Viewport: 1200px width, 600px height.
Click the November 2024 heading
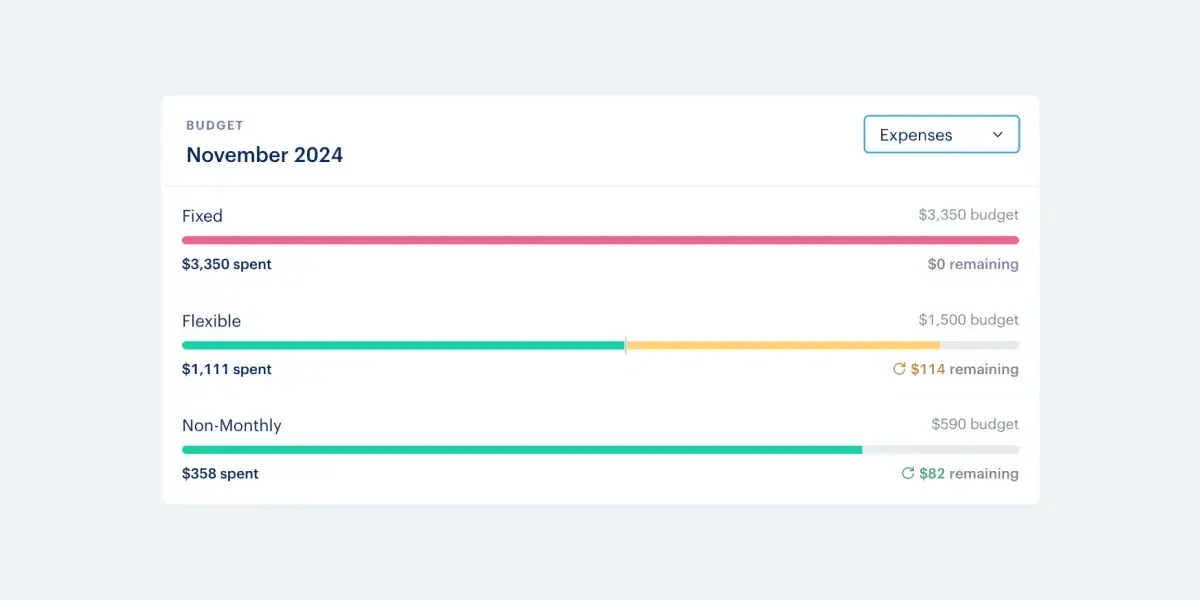(264, 155)
